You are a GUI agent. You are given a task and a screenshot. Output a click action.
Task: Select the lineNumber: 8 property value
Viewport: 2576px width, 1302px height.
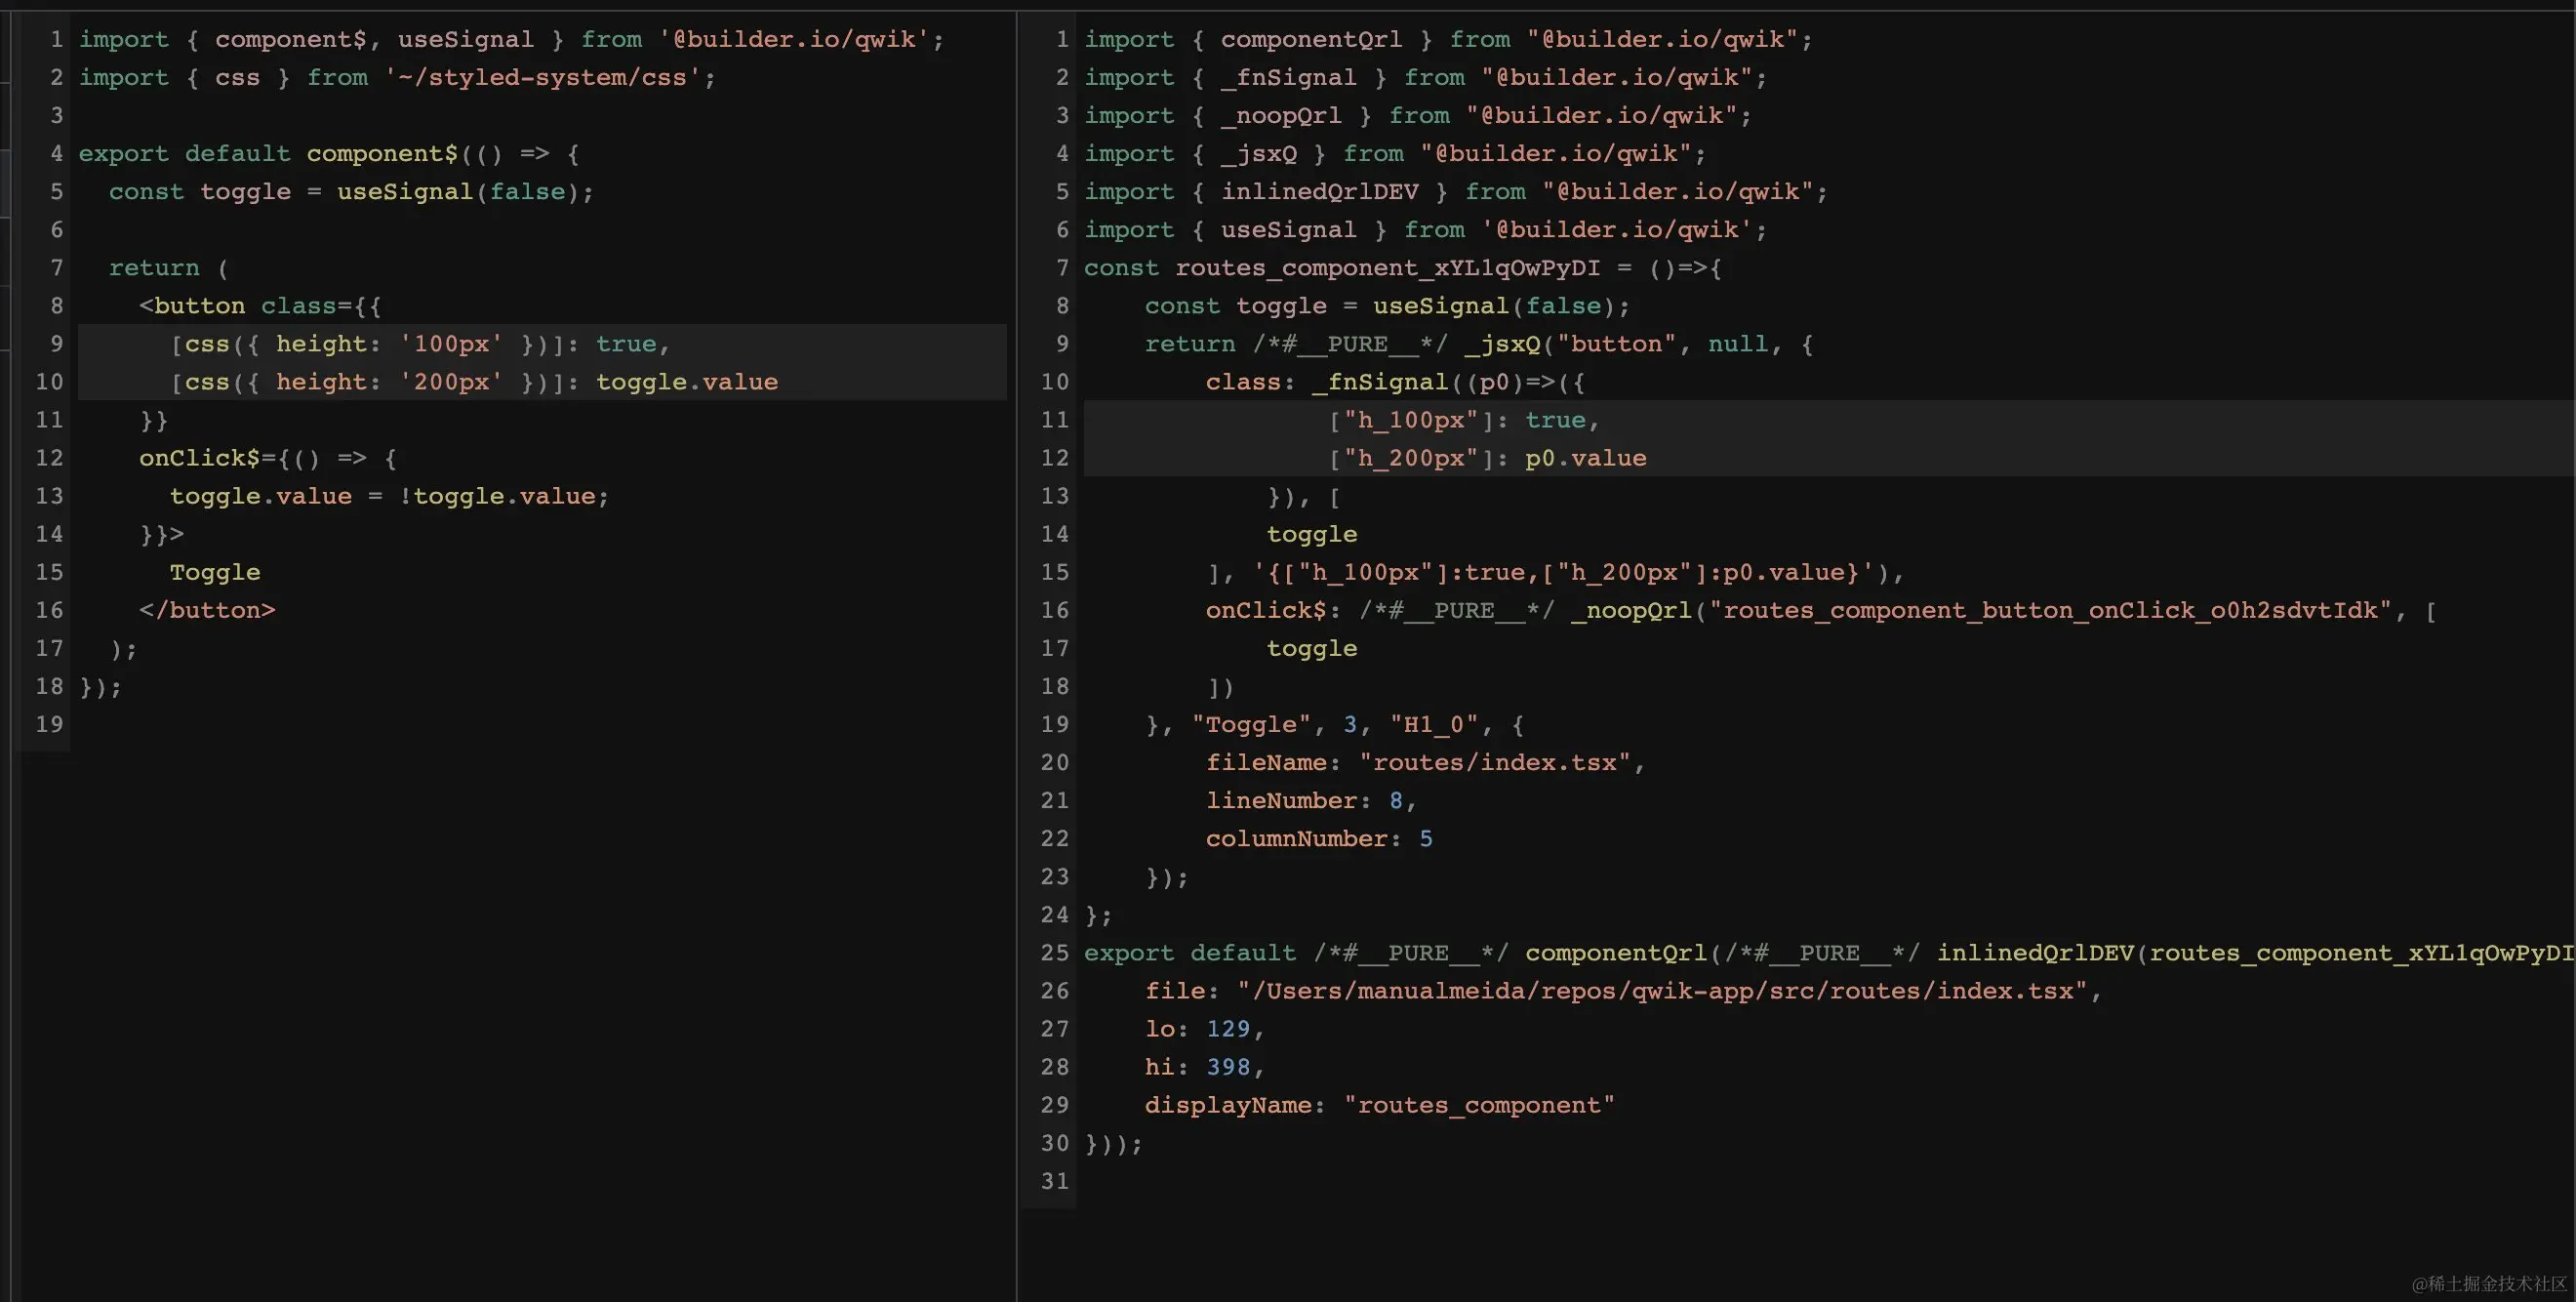click(1397, 800)
